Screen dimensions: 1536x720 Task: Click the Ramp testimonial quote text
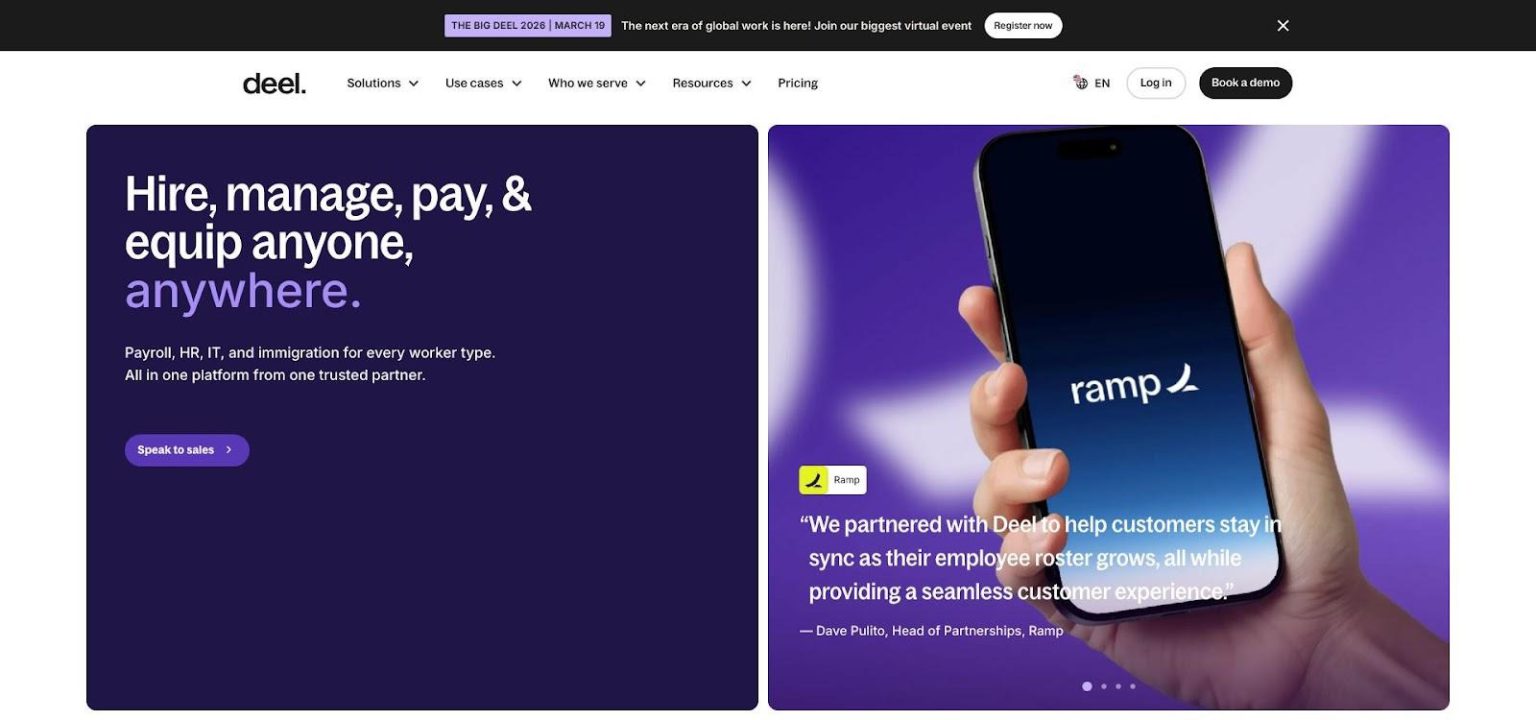pyautogui.click(x=1041, y=558)
